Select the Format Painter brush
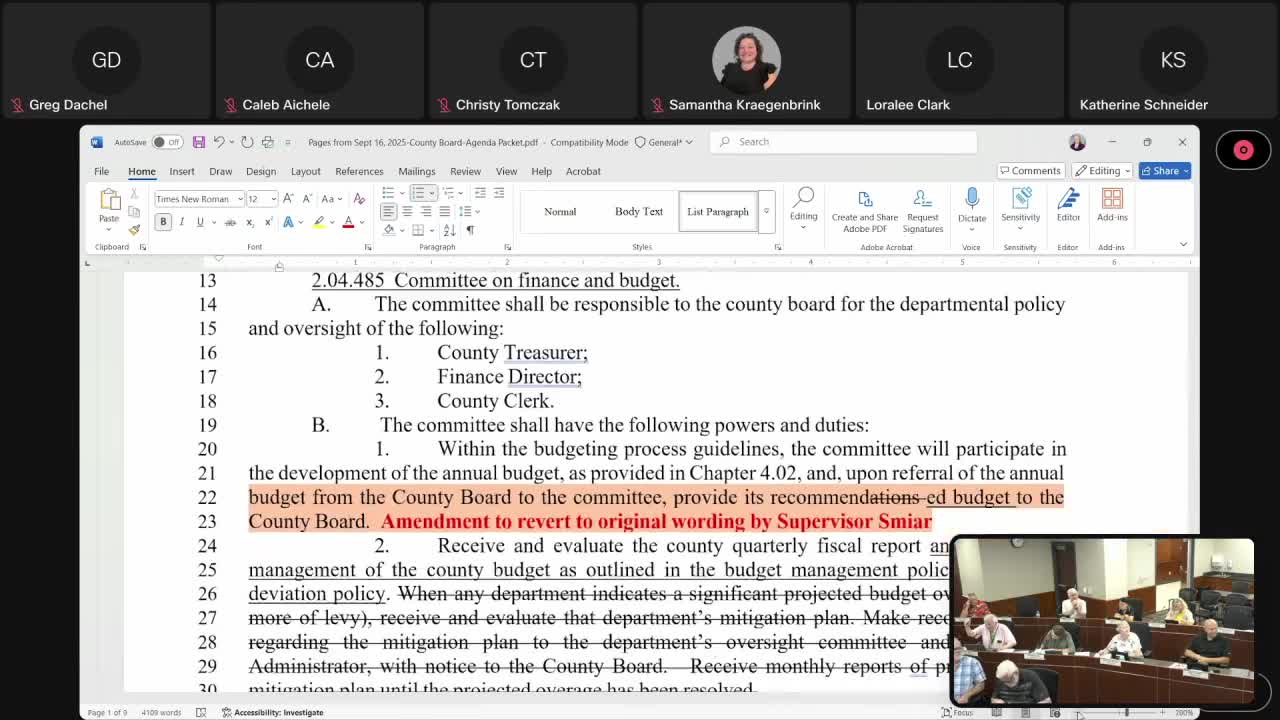Image resolution: width=1280 pixels, height=720 pixels. pyautogui.click(x=134, y=230)
